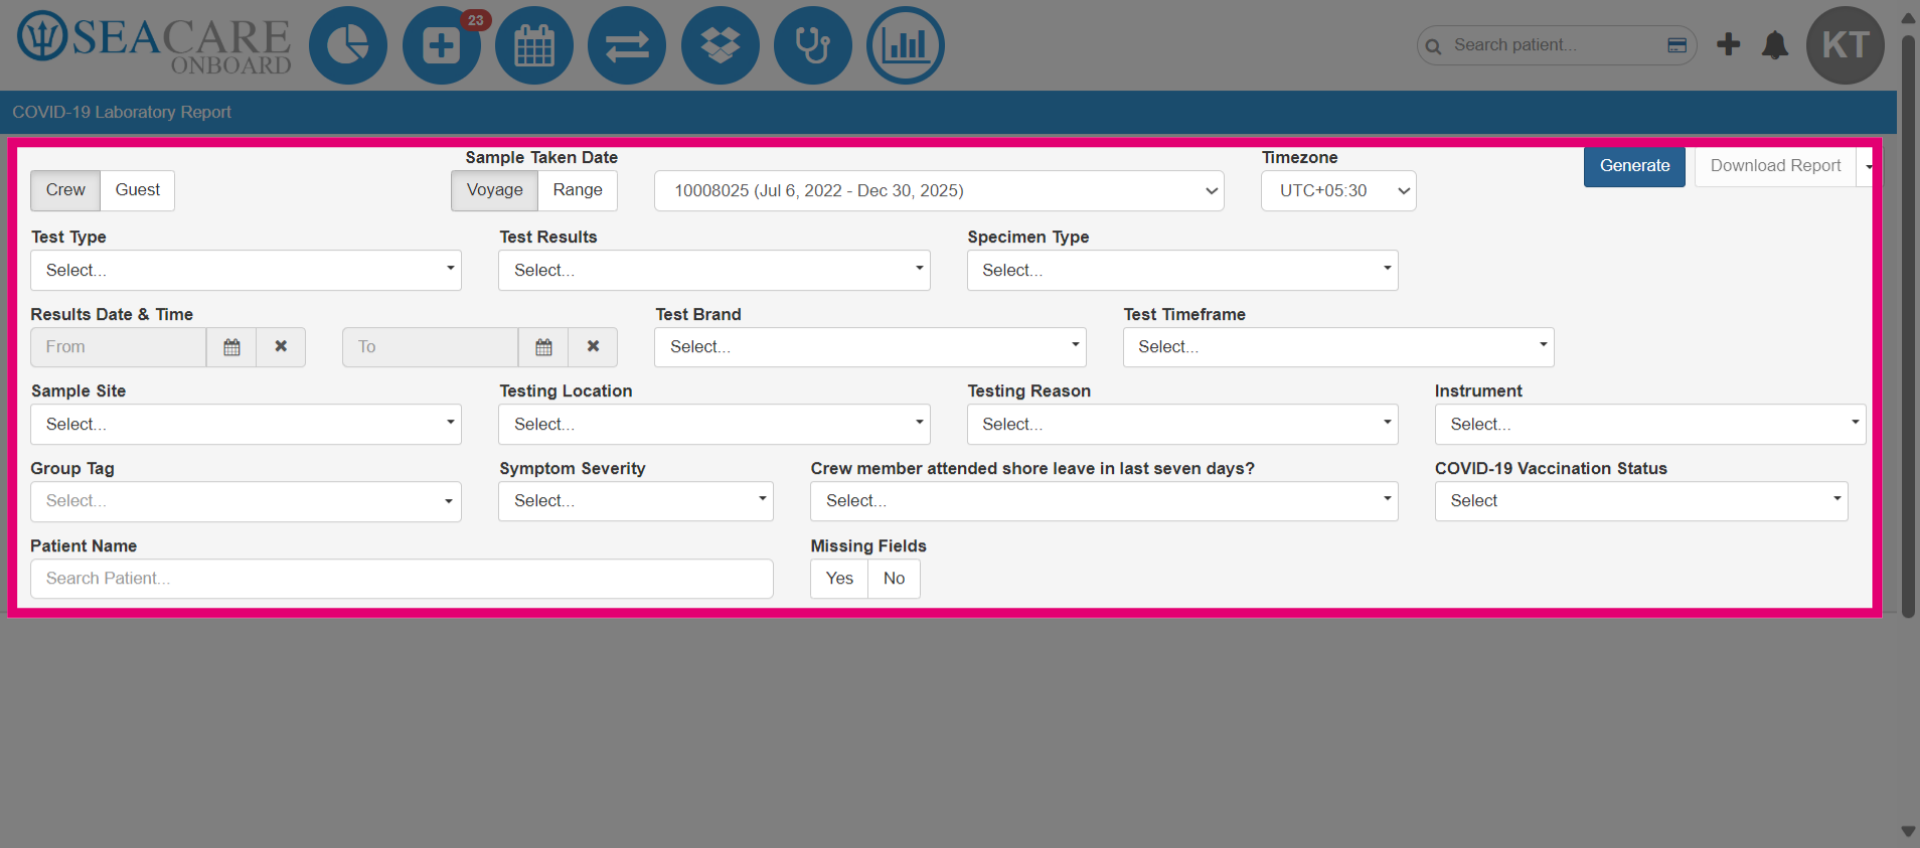Image resolution: width=1920 pixels, height=848 pixels.
Task: Open the Dropbox boxes icon
Action: click(720, 45)
